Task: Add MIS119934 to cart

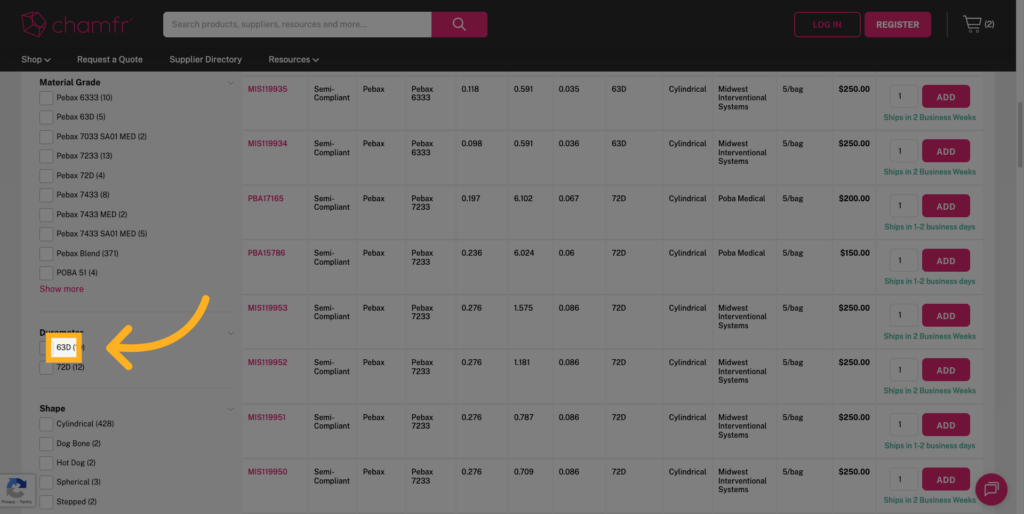Action: [946, 151]
